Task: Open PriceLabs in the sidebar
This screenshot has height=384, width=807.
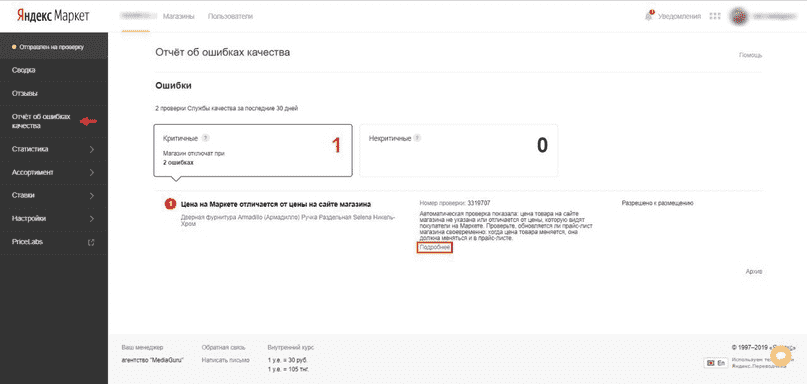Action: tap(54, 242)
